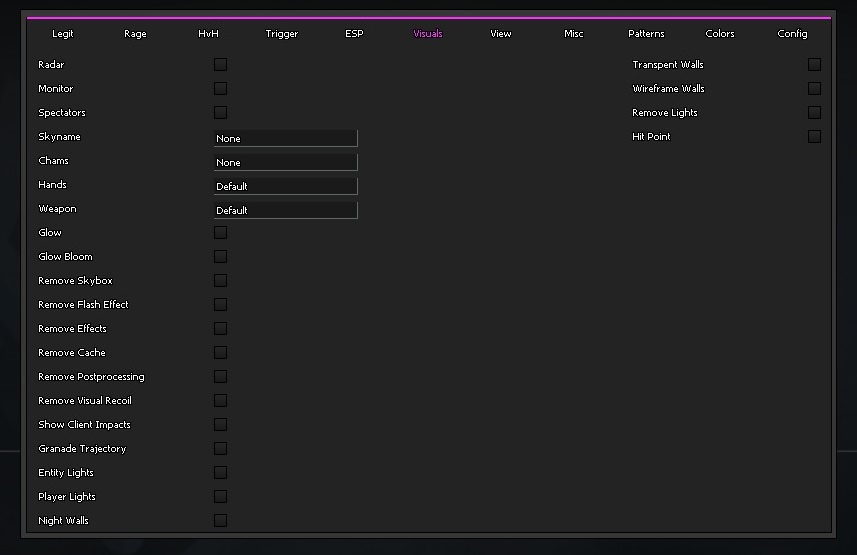Image resolution: width=857 pixels, height=555 pixels.
Task: Toggle Remove Visual Recoil checkbox
Action: (220, 400)
